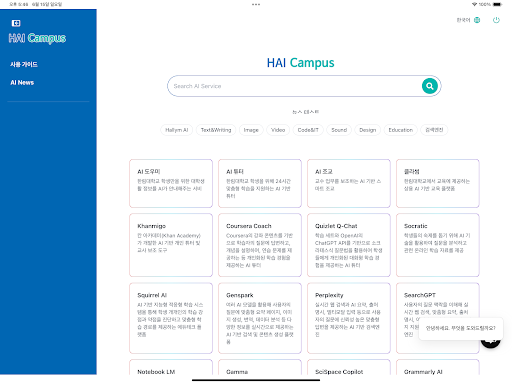Open the Socratic service card
The image size is (512, 384).
tap(438, 245)
